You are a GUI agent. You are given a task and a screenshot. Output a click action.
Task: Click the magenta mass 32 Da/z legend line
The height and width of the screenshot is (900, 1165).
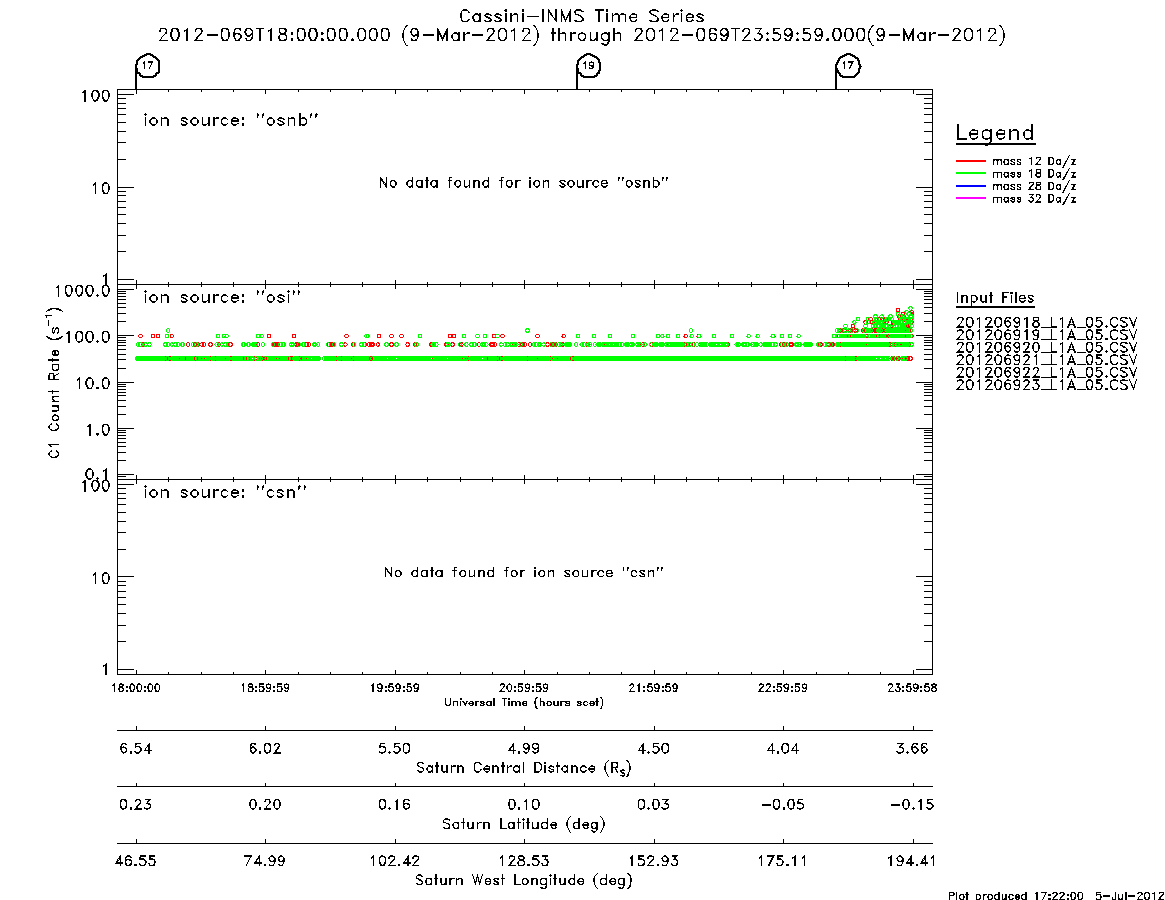coord(970,199)
